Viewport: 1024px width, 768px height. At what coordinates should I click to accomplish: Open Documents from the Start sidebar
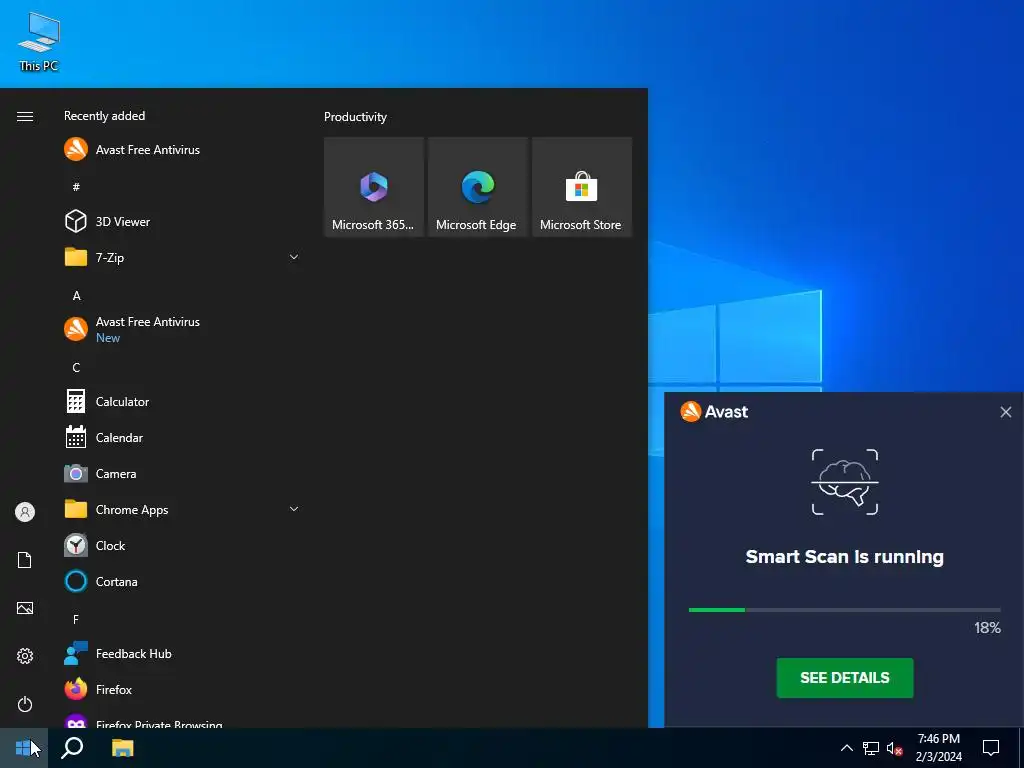[x=25, y=560]
